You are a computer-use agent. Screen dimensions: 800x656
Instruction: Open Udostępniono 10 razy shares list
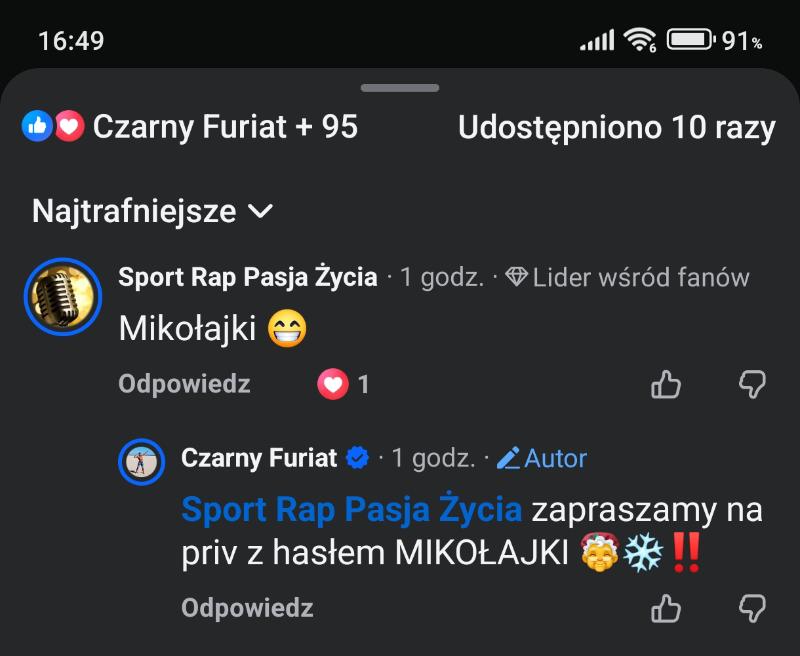coord(616,127)
